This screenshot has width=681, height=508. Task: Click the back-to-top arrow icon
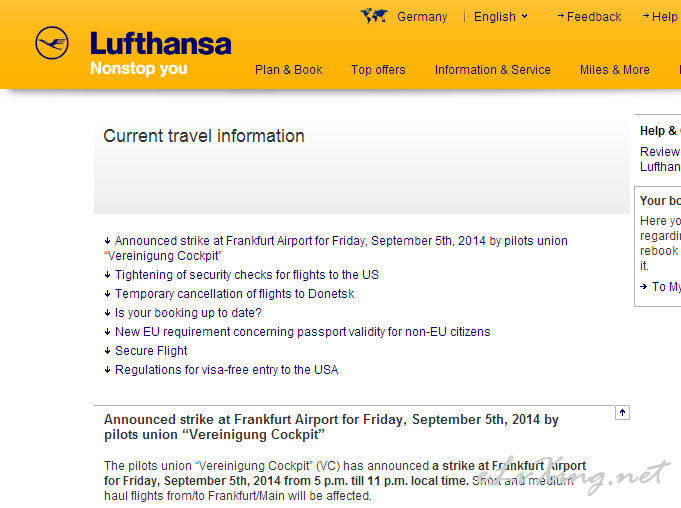[x=622, y=412]
